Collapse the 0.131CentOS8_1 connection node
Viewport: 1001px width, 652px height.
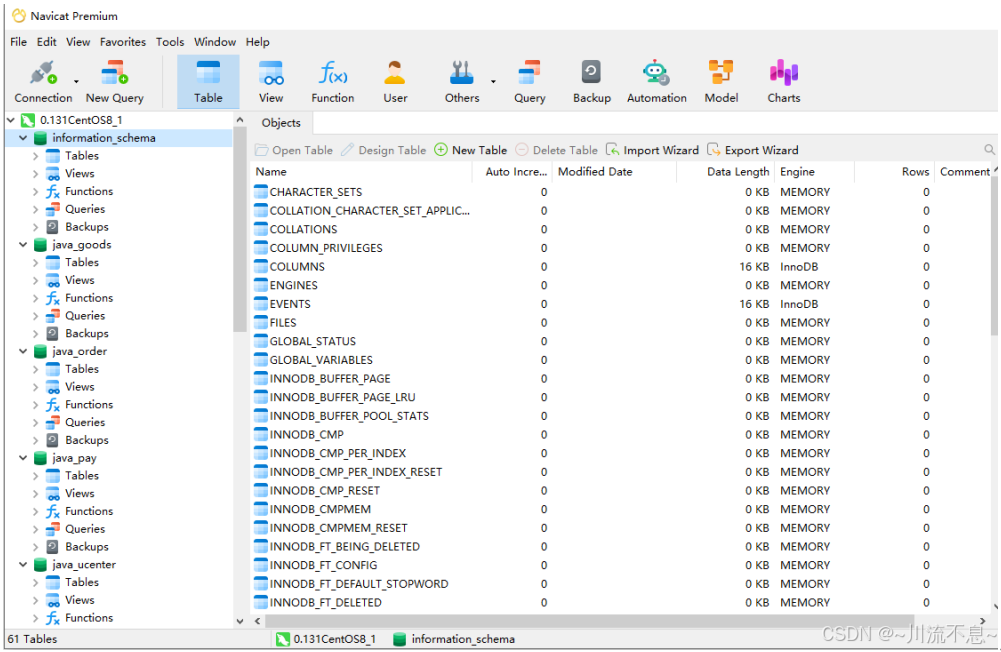coord(11,120)
